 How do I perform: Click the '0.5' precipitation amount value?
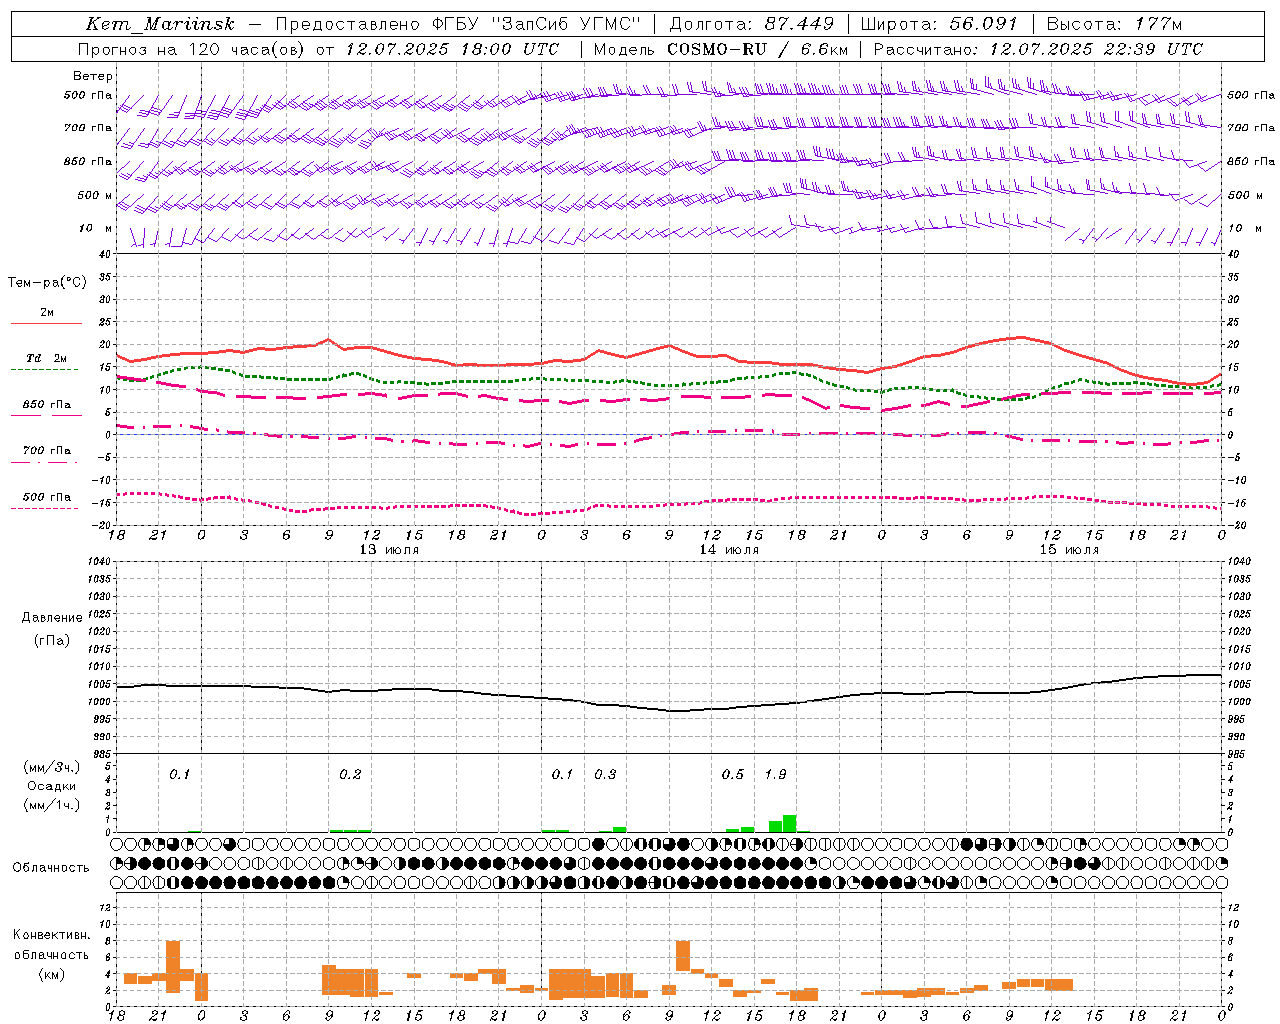tap(733, 775)
